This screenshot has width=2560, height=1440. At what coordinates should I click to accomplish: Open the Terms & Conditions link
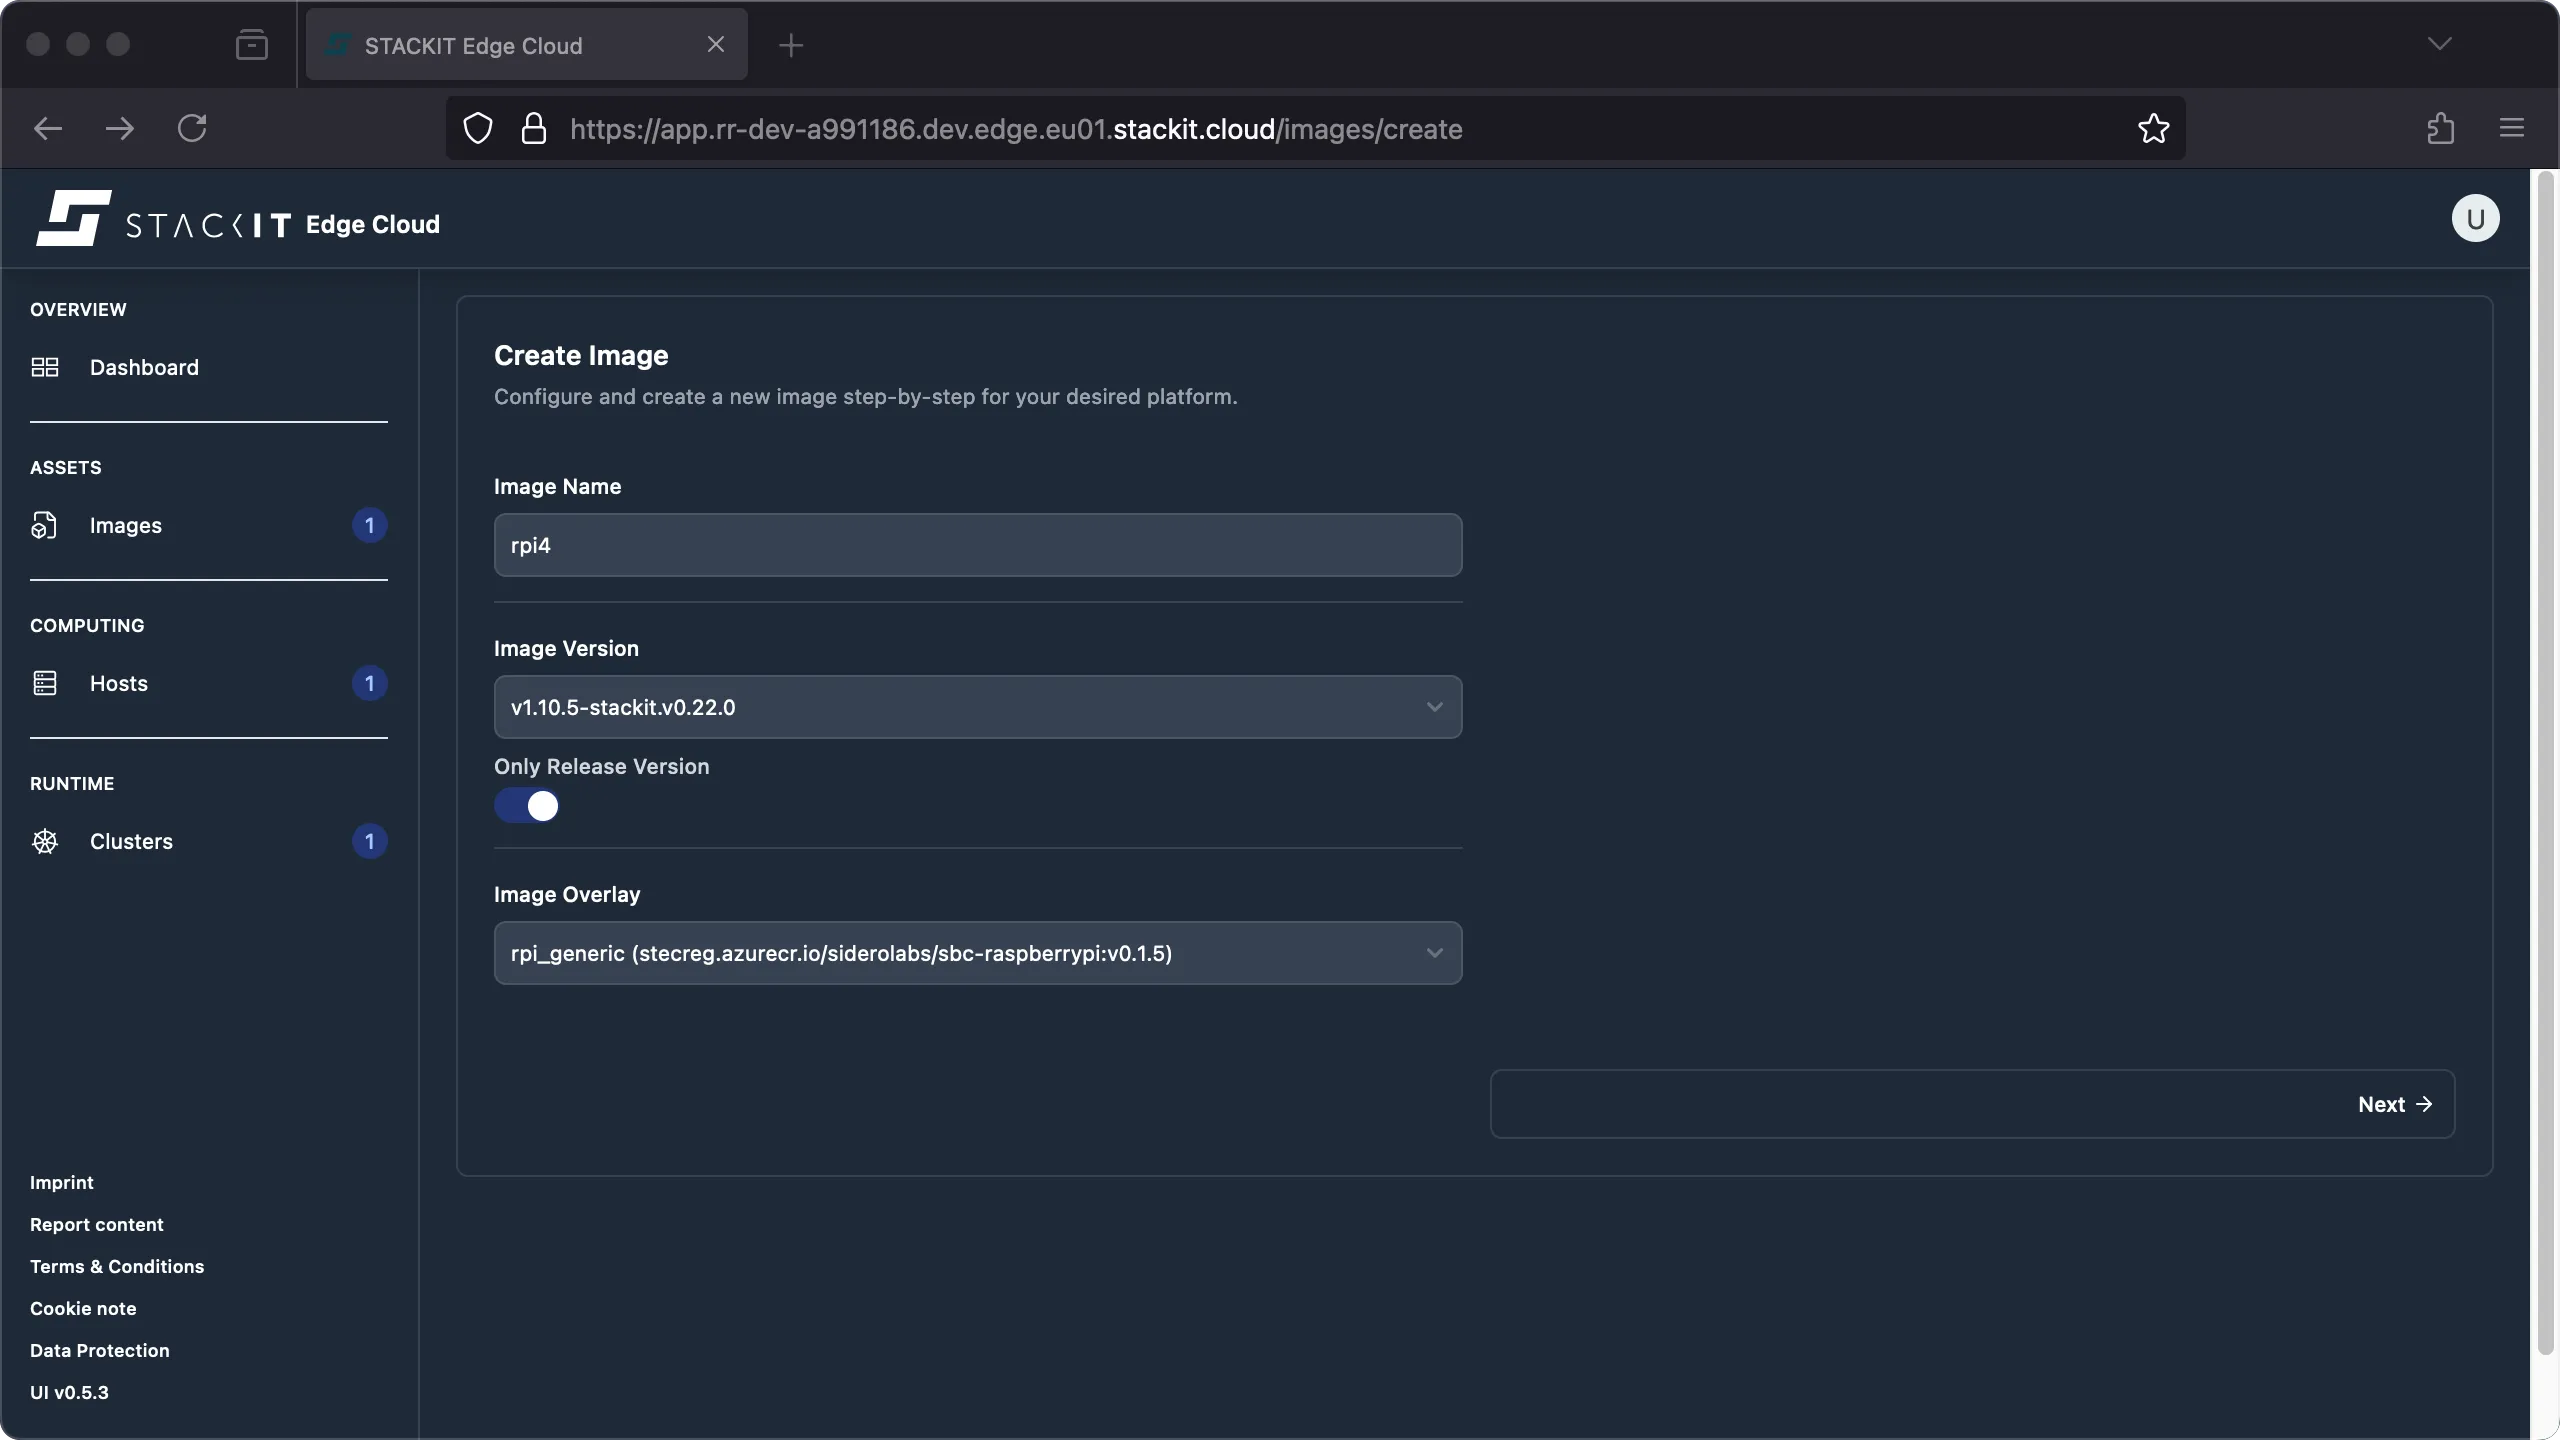(x=116, y=1266)
